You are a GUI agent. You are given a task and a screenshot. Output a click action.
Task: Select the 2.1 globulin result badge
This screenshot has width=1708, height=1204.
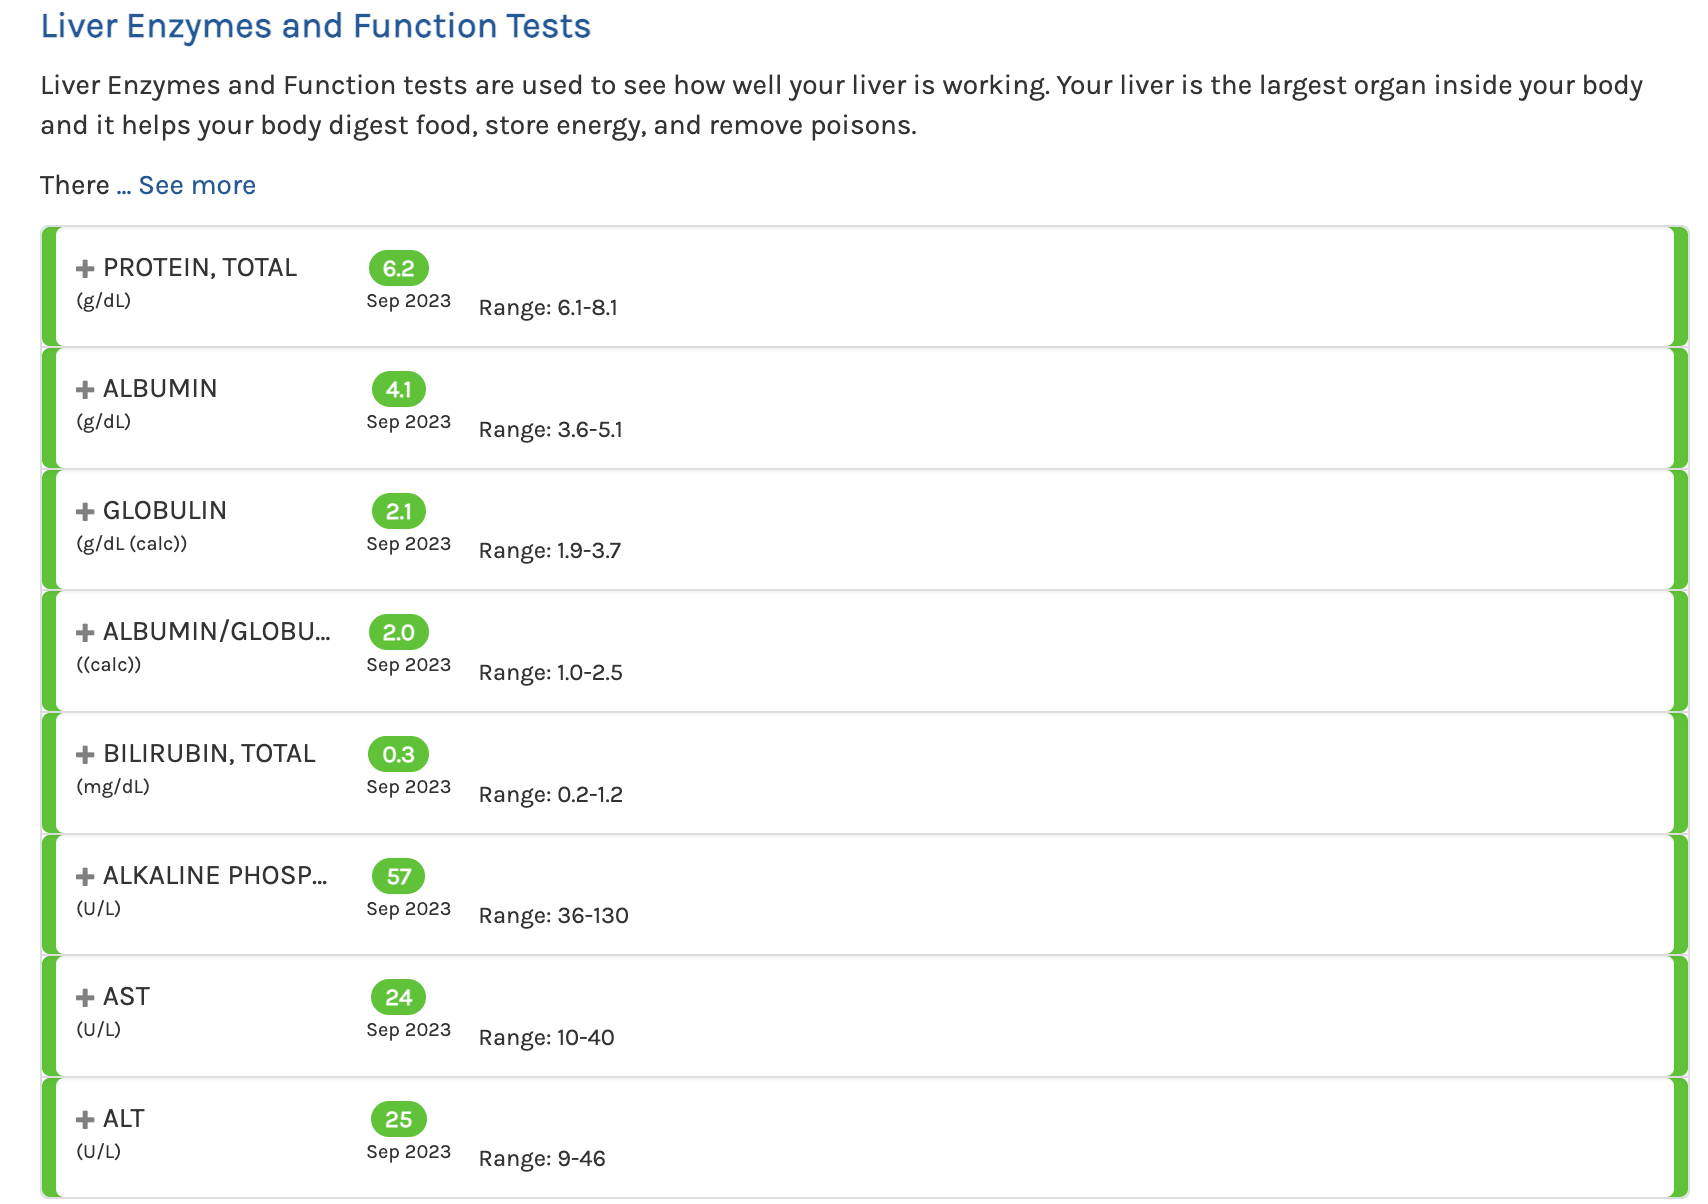(399, 511)
